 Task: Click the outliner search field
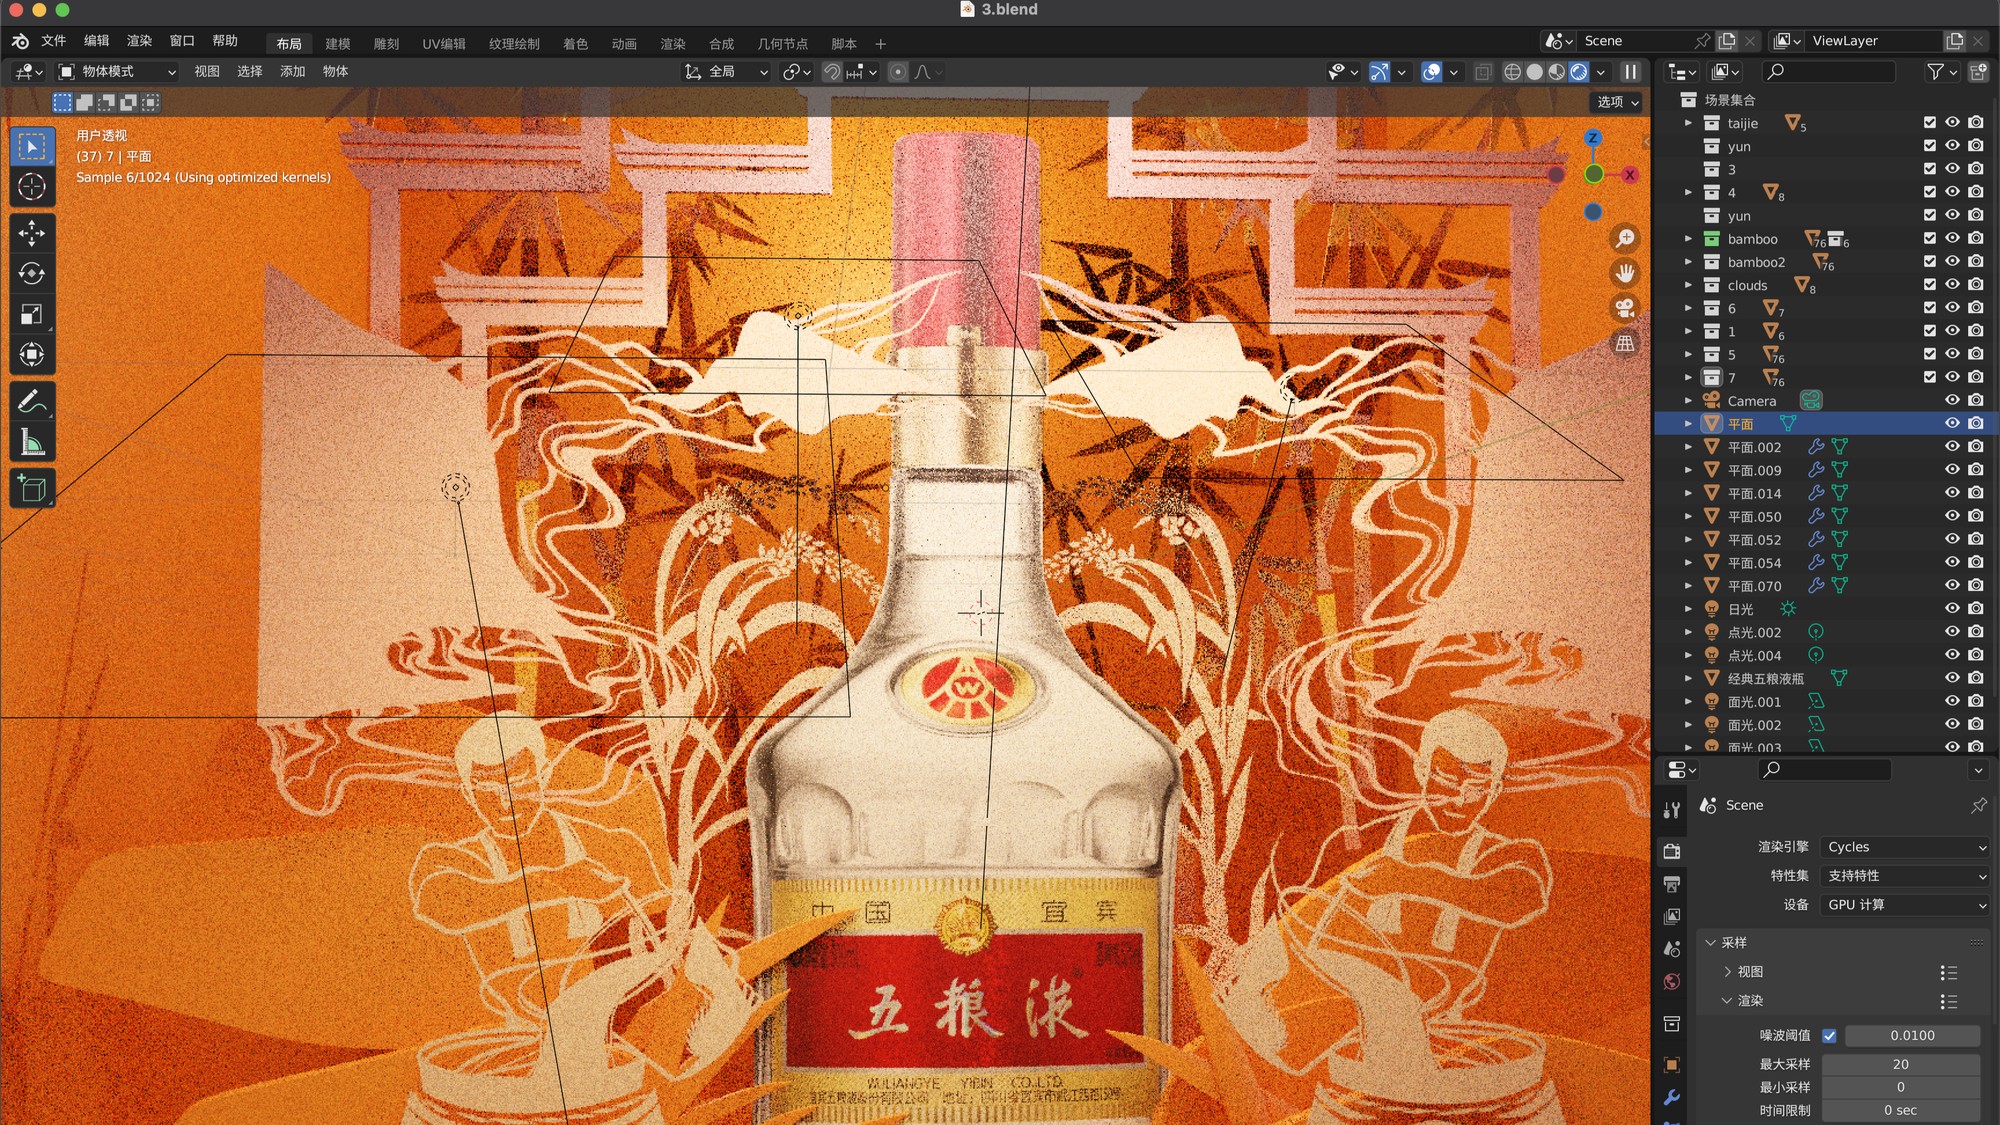tap(1829, 72)
